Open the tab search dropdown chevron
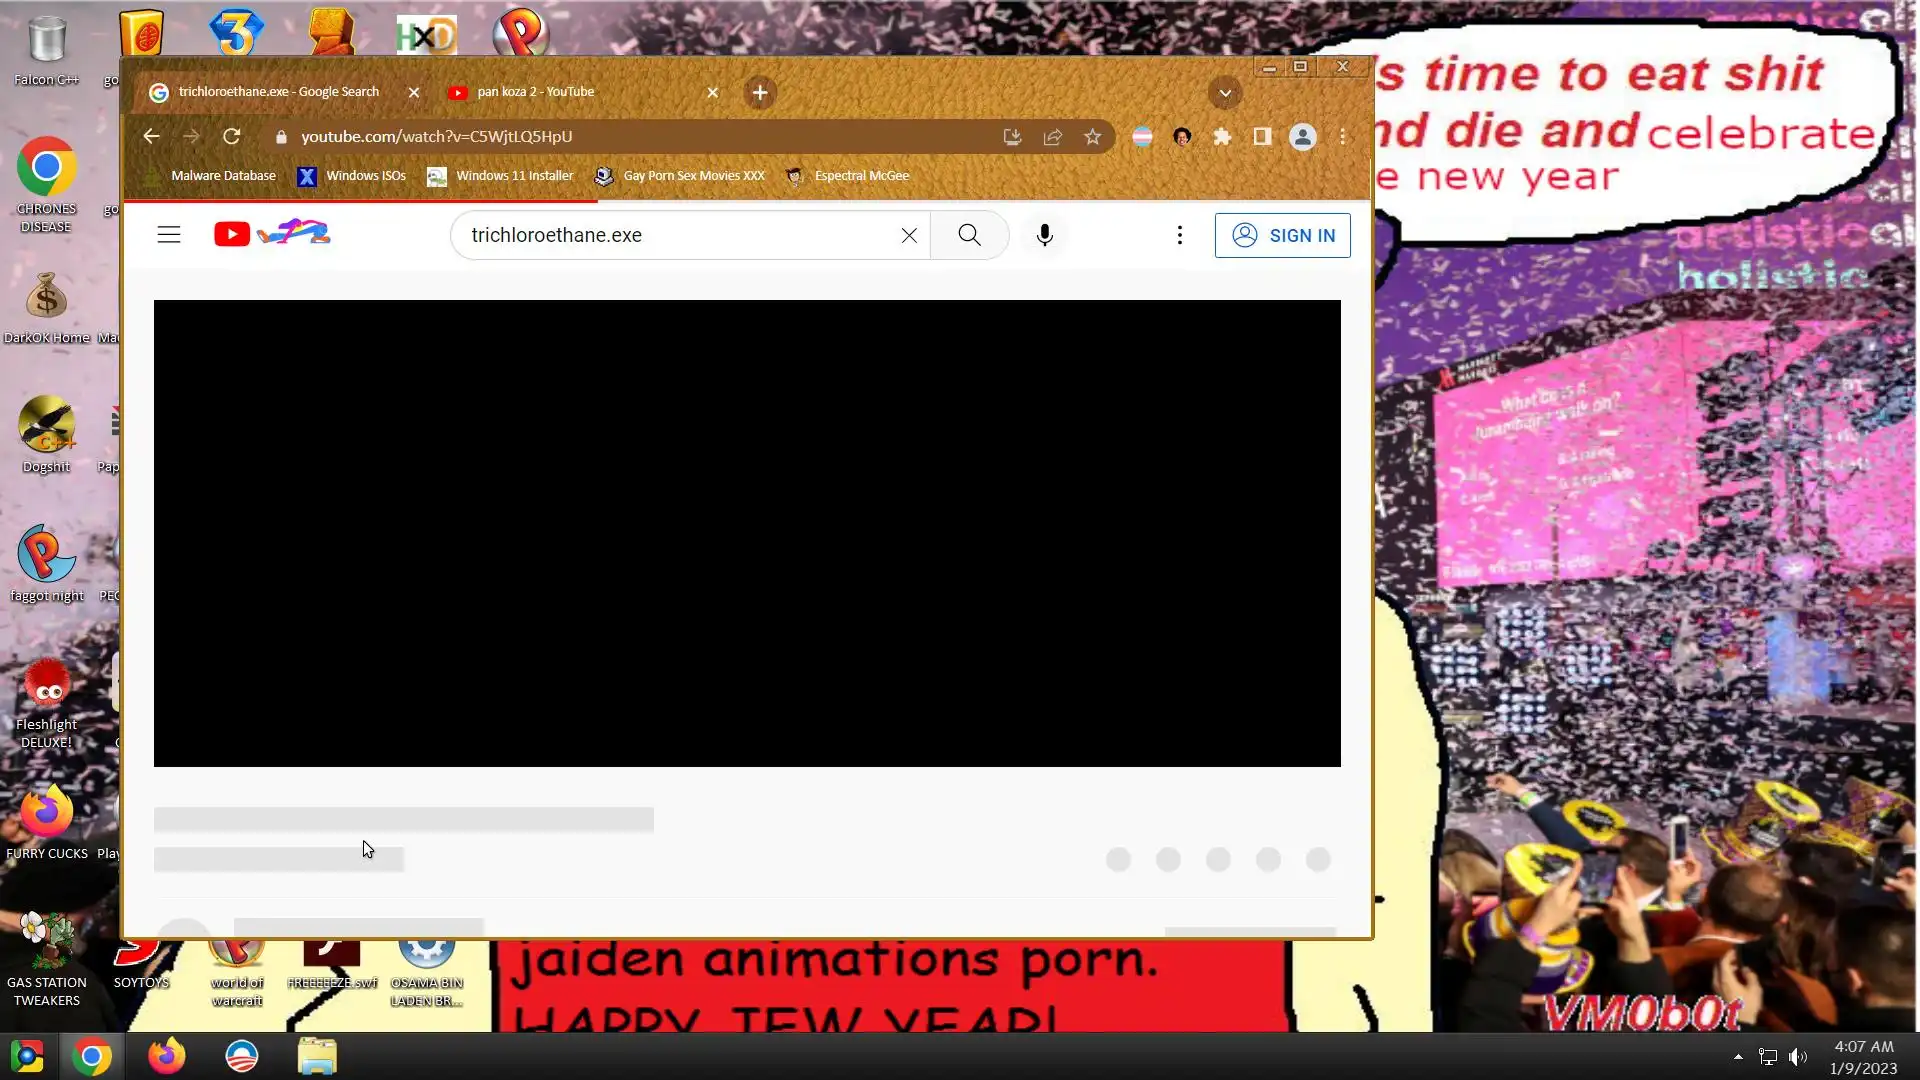1920x1080 pixels. [1225, 93]
